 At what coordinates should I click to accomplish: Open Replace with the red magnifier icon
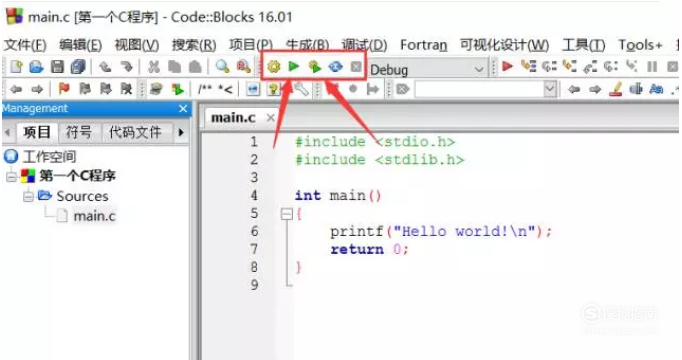click(x=243, y=67)
